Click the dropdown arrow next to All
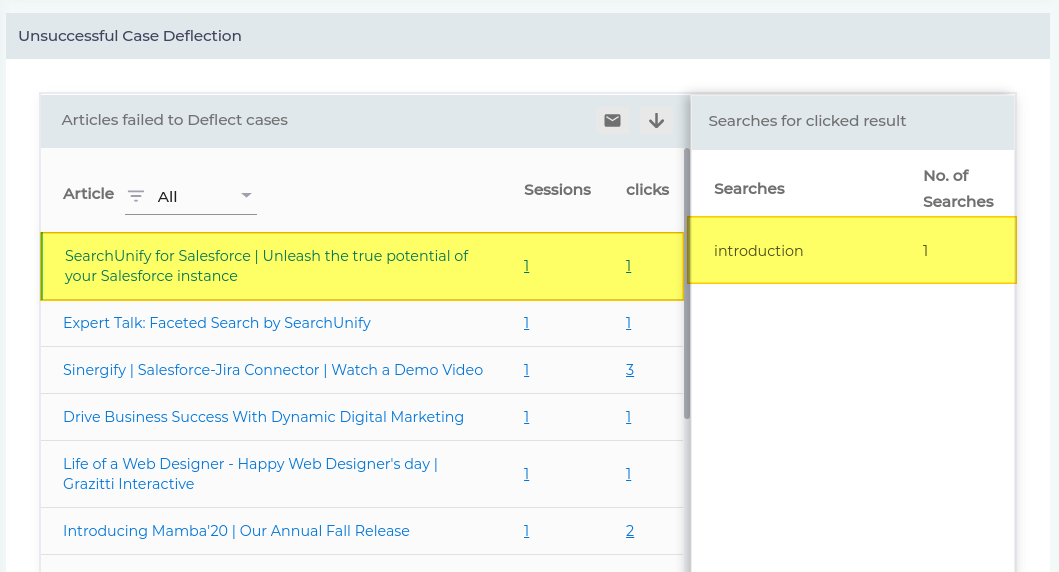Viewport: 1059px width, 572px height. 246,196
